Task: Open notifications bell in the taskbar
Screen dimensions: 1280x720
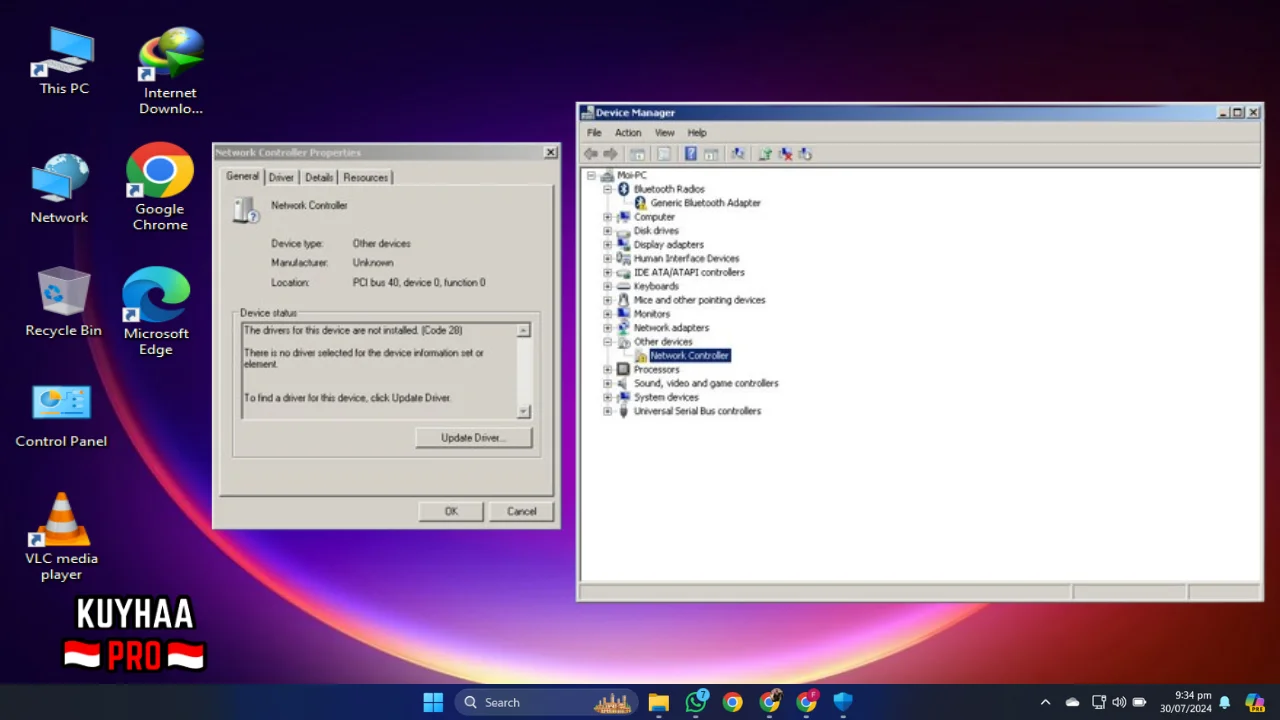Action: point(1224,702)
